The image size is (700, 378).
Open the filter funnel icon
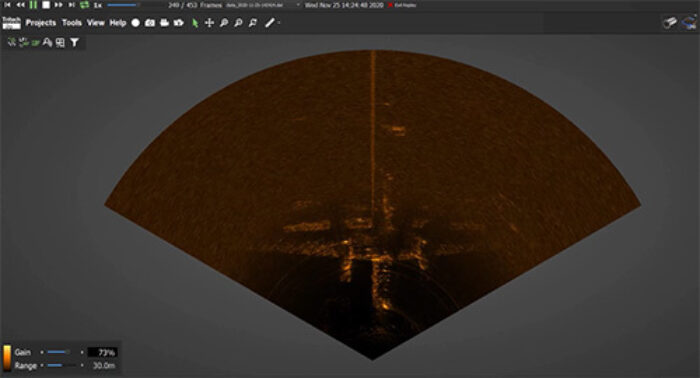75,42
